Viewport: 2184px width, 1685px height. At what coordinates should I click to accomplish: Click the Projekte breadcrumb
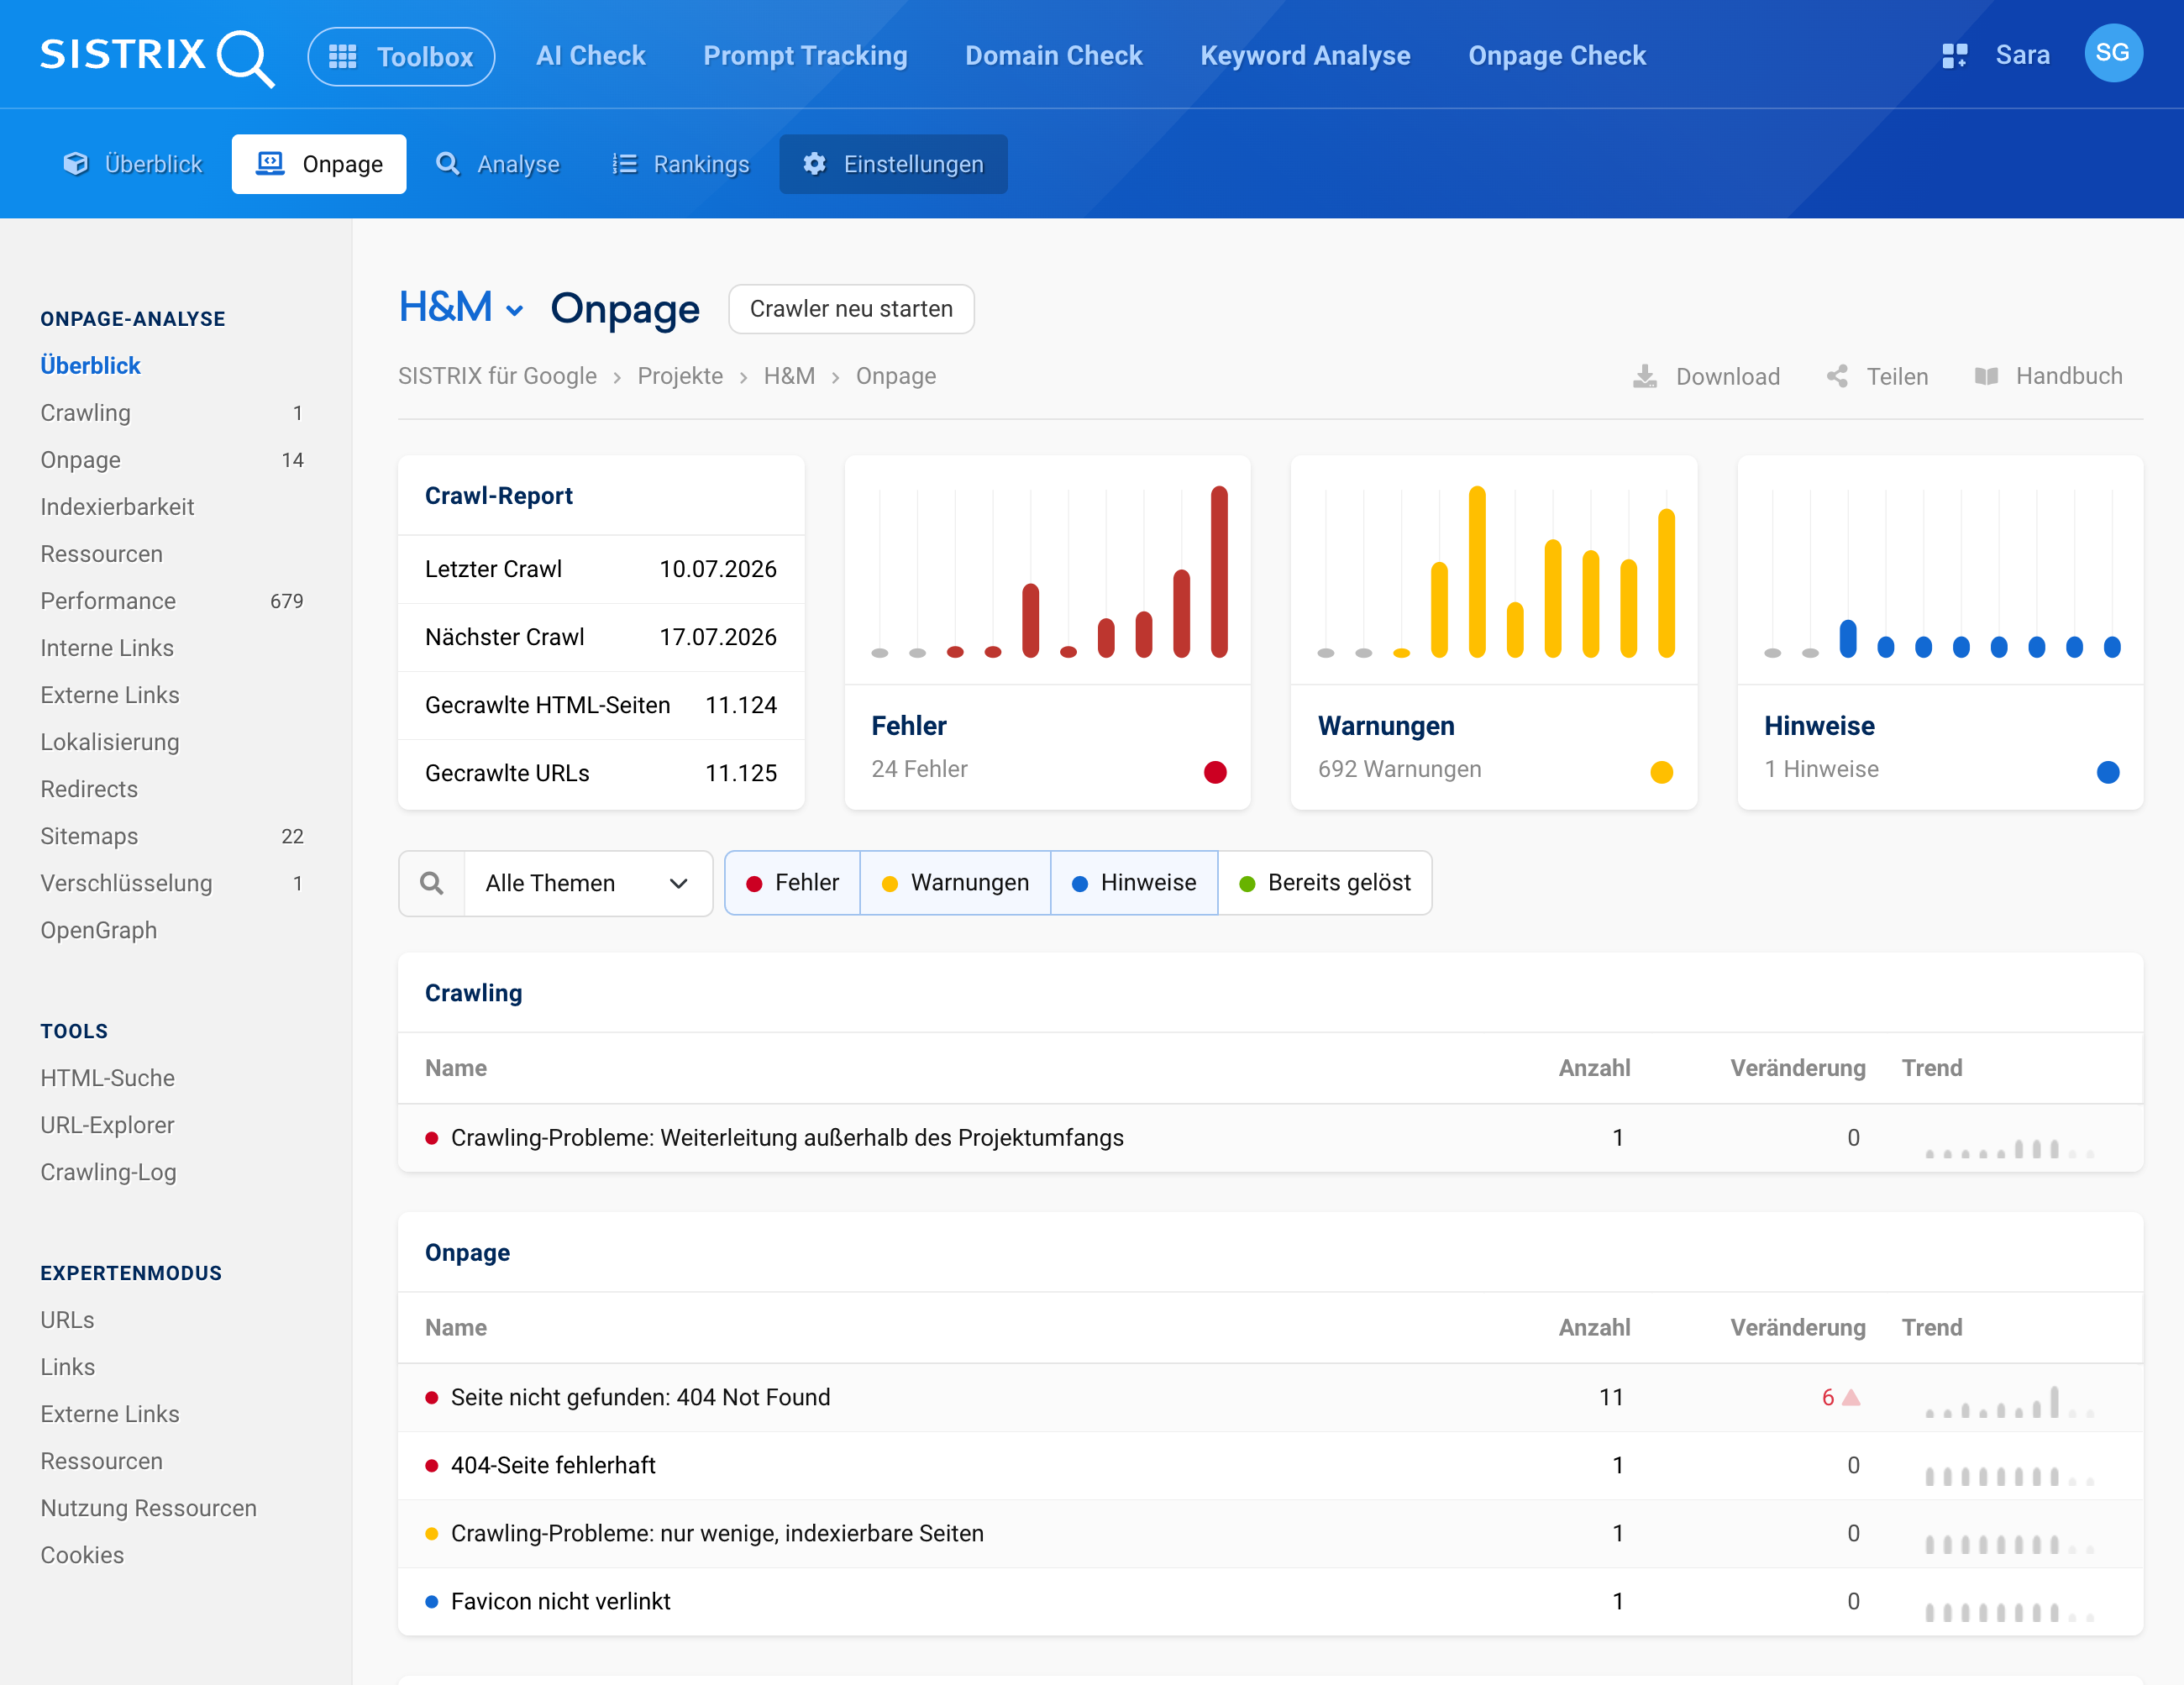pos(680,376)
